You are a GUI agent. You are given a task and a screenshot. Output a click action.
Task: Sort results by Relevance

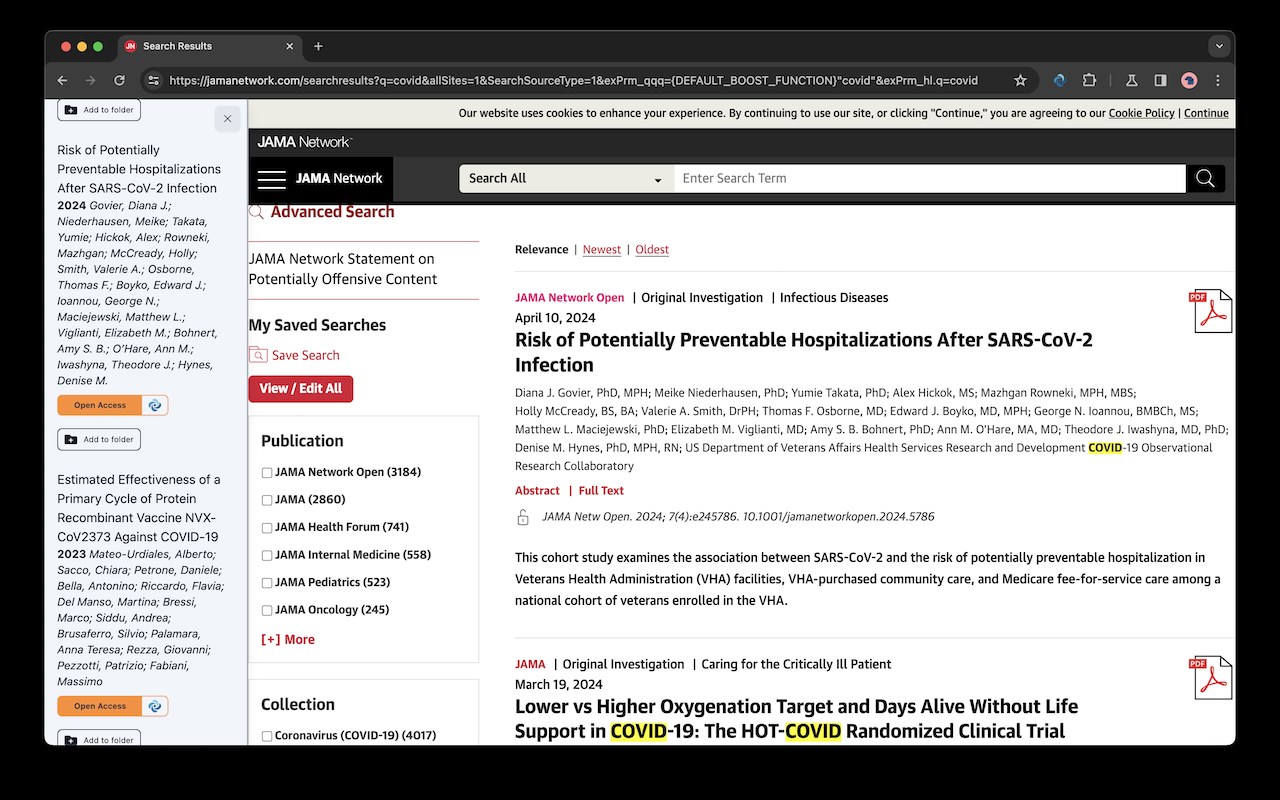(541, 250)
